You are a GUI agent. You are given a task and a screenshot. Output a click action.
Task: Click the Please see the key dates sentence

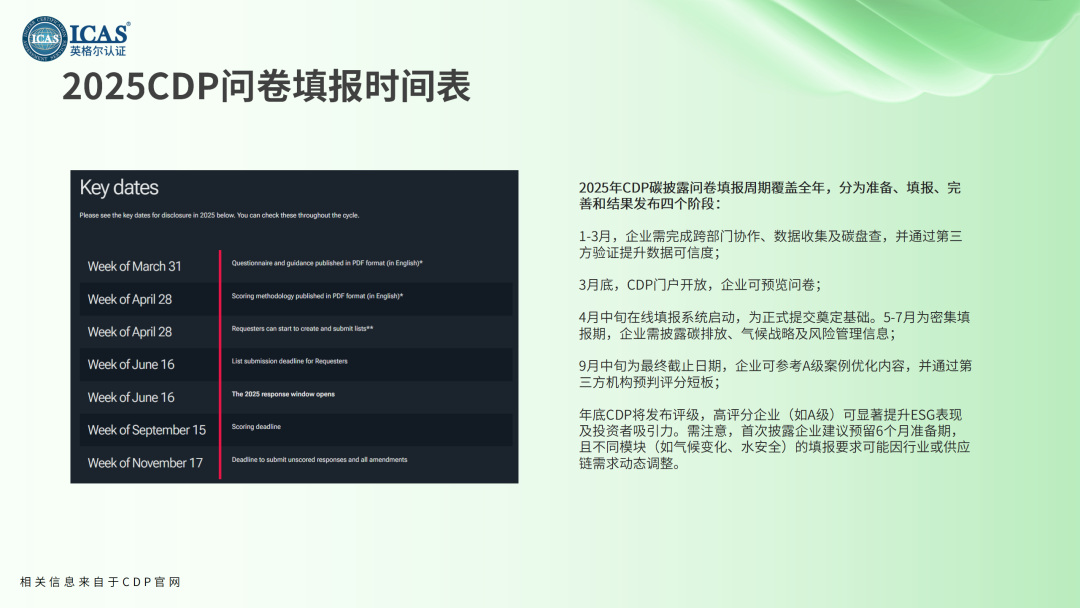pyautogui.click(x=219, y=215)
